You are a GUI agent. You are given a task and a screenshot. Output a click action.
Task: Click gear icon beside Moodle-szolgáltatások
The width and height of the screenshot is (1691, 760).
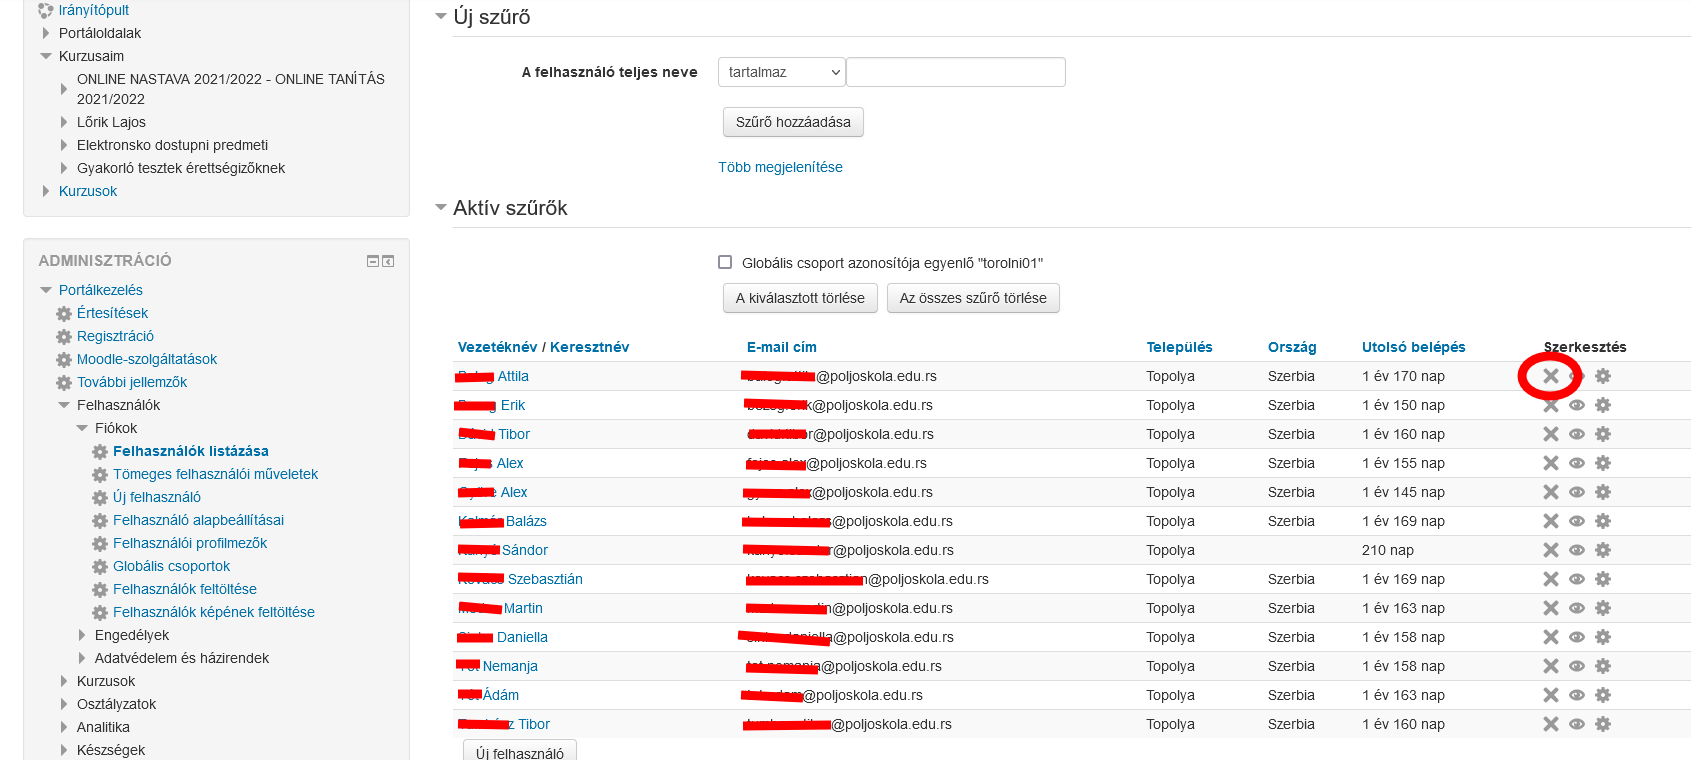tap(64, 360)
